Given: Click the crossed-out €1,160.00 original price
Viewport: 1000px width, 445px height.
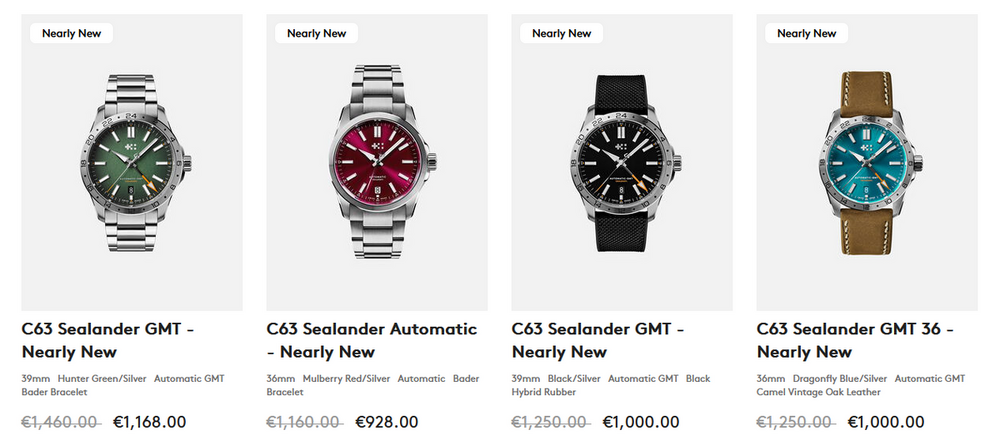Looking at the screenshot, I should click(305, 422).
